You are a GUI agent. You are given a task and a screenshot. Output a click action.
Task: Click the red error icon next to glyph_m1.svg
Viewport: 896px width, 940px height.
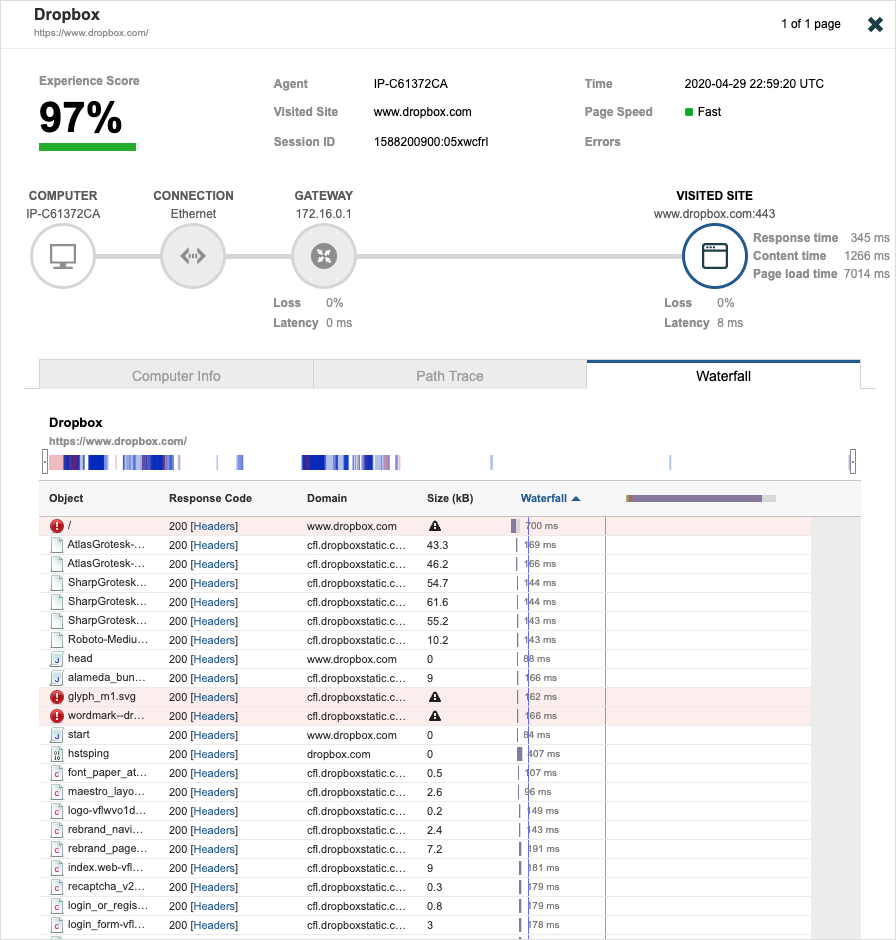[57, 697]
